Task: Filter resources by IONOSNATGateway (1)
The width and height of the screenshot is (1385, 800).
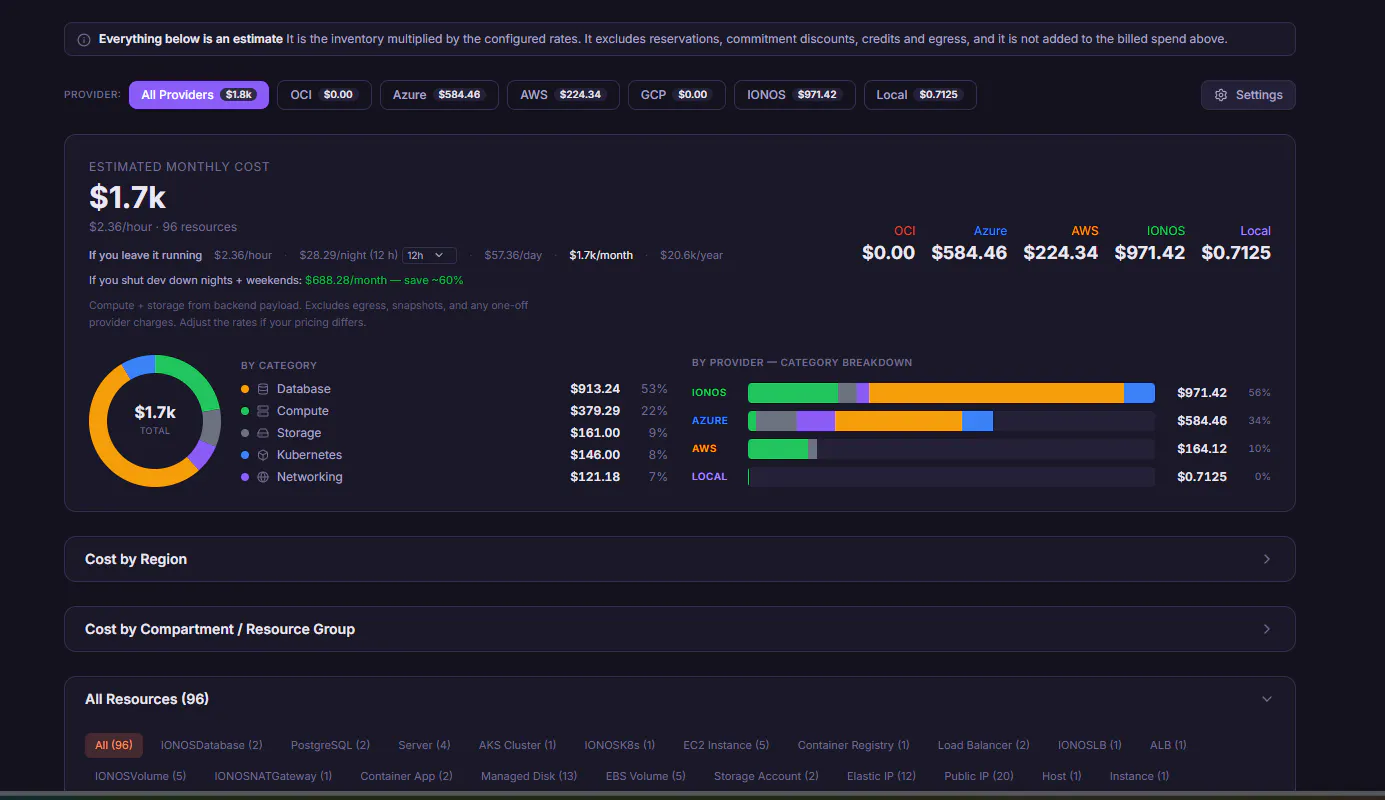Action: pyautogui.click(x=274, y=776)
